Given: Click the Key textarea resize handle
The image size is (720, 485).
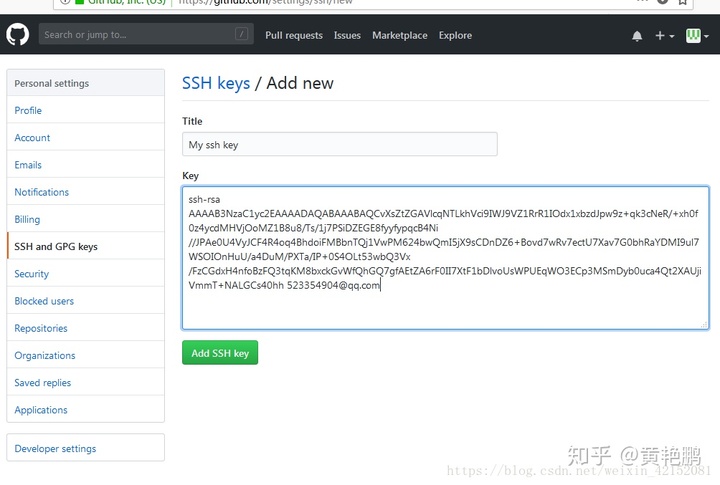Looking at the screenshot, I should tap(703, 324).
